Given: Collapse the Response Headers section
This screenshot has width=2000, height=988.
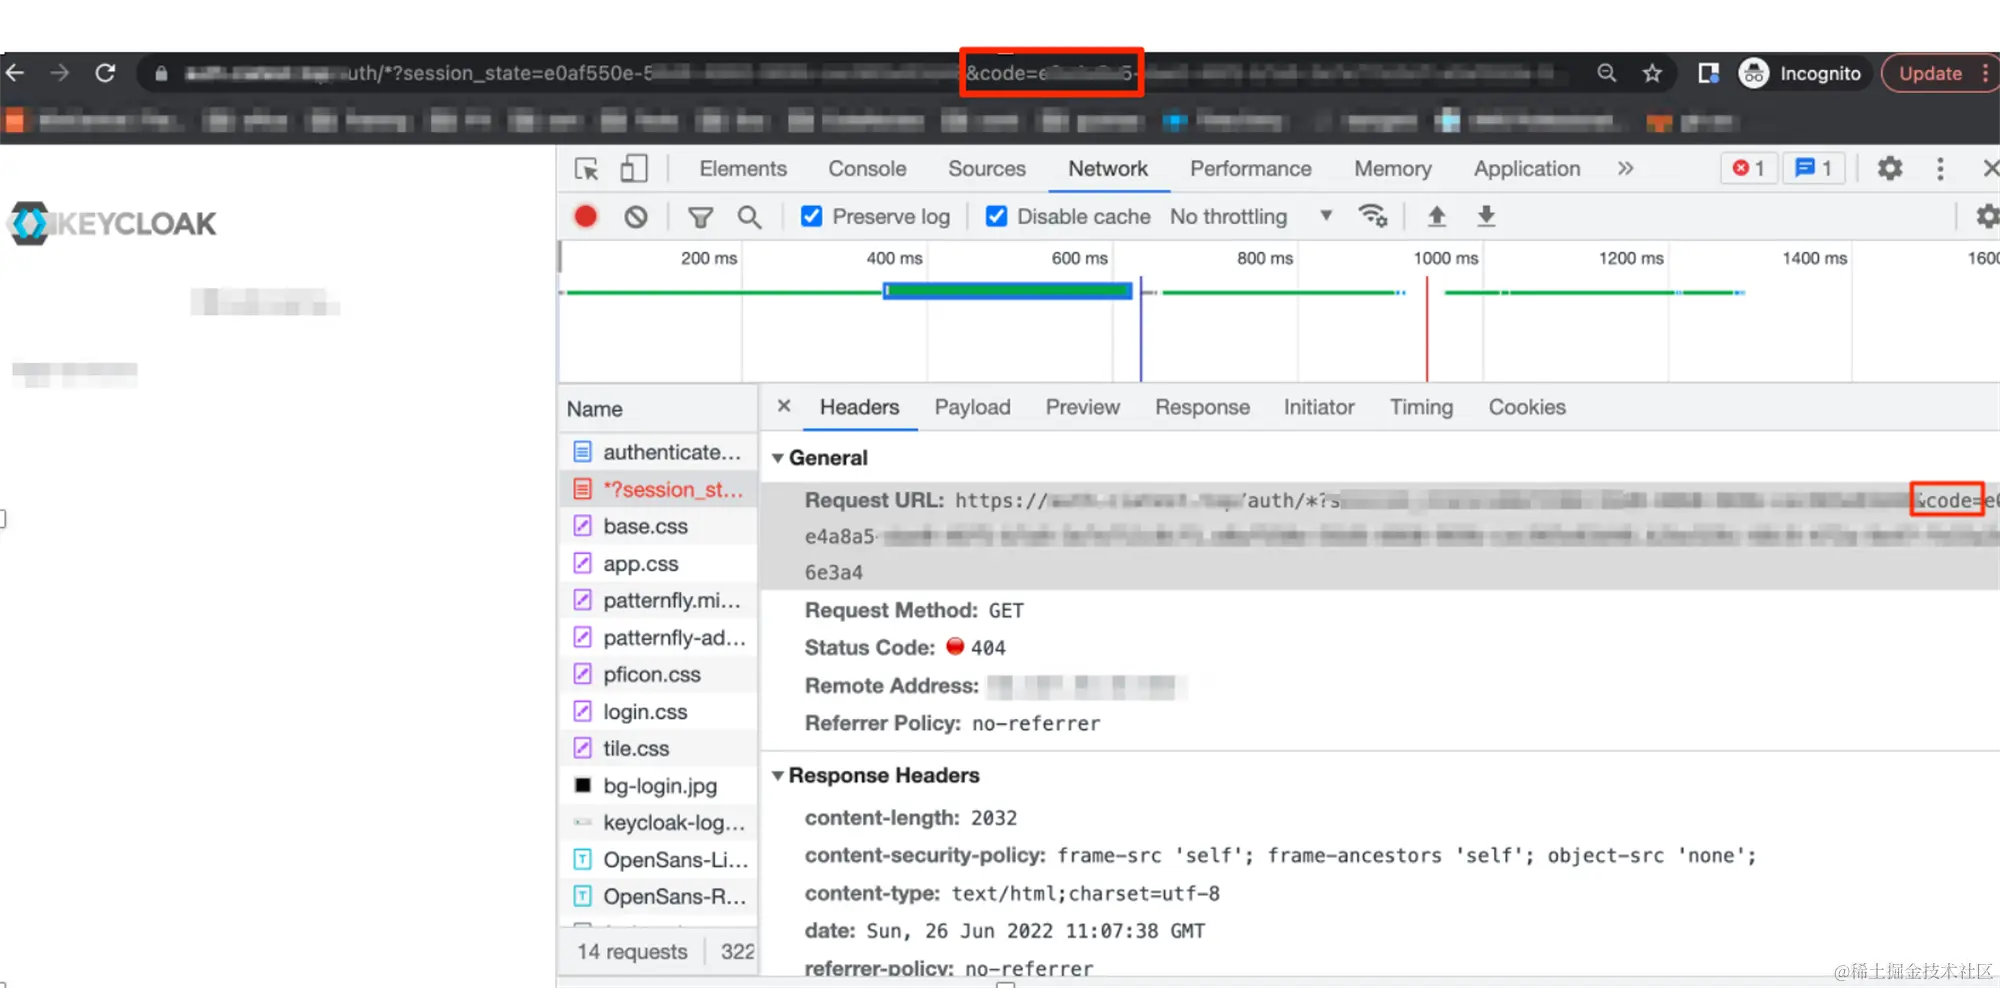Looking at the screenshot, I should click(777, 776).
